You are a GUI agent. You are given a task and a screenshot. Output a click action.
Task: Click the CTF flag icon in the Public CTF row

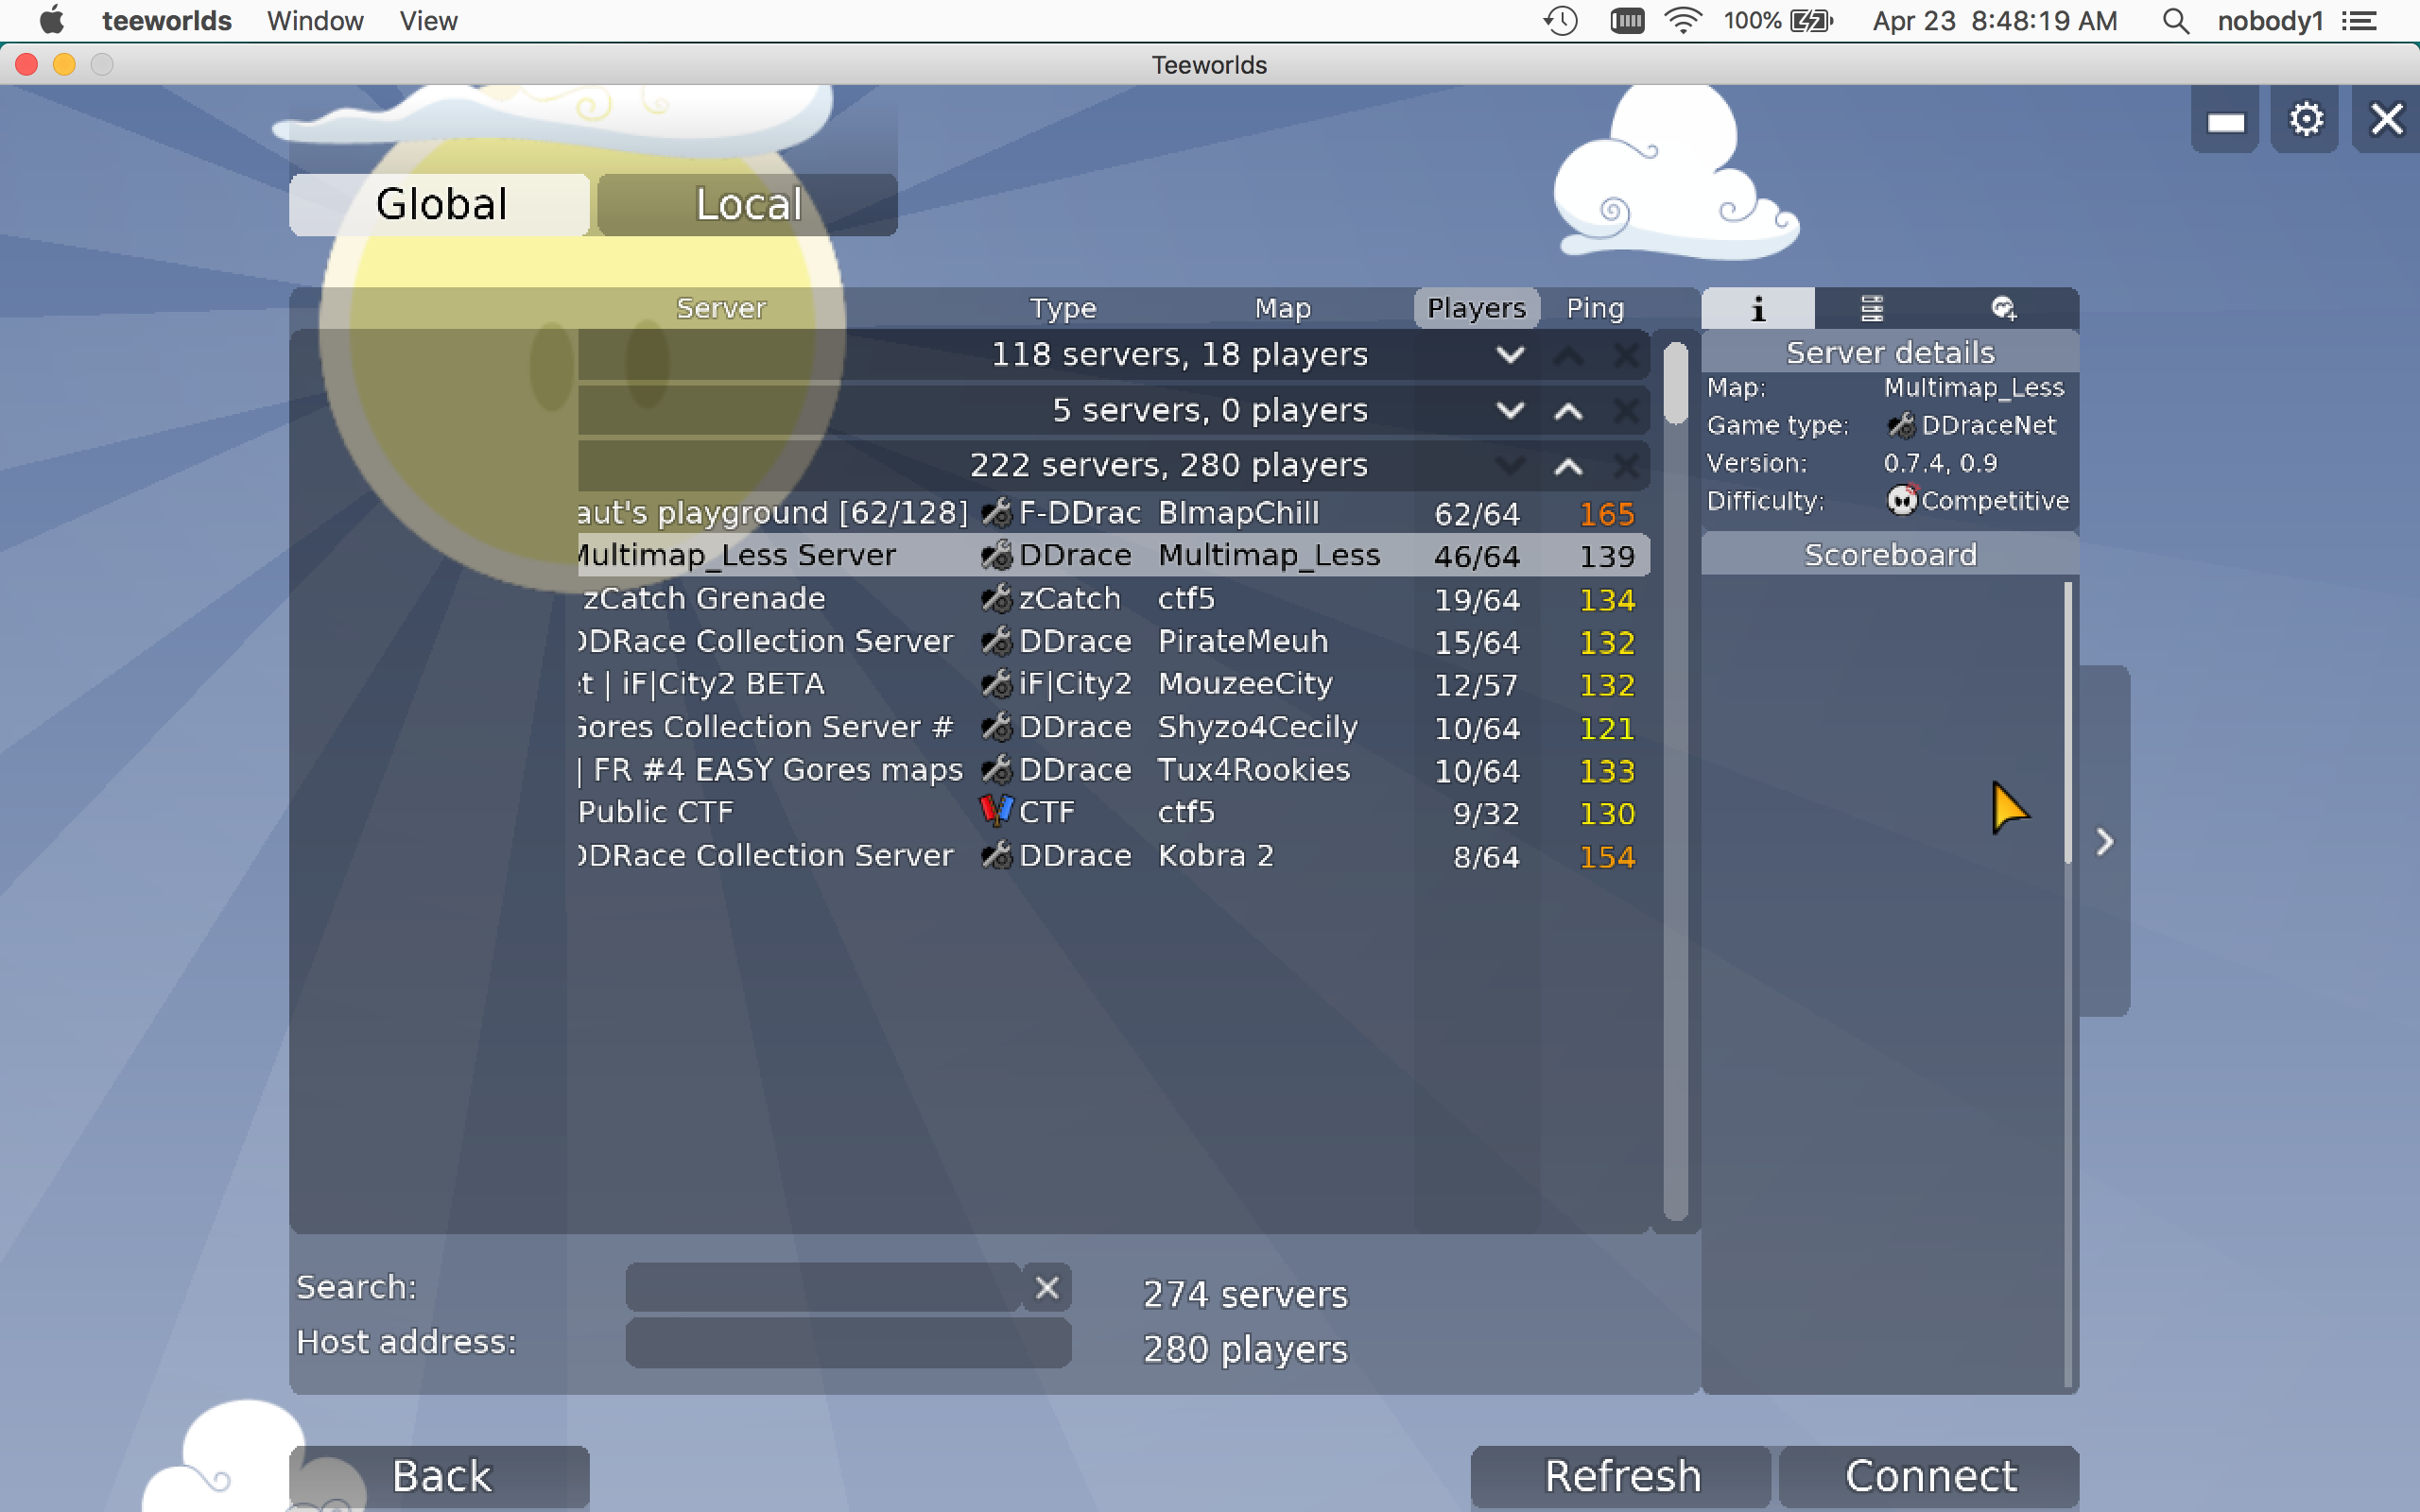tap(996, 811)
